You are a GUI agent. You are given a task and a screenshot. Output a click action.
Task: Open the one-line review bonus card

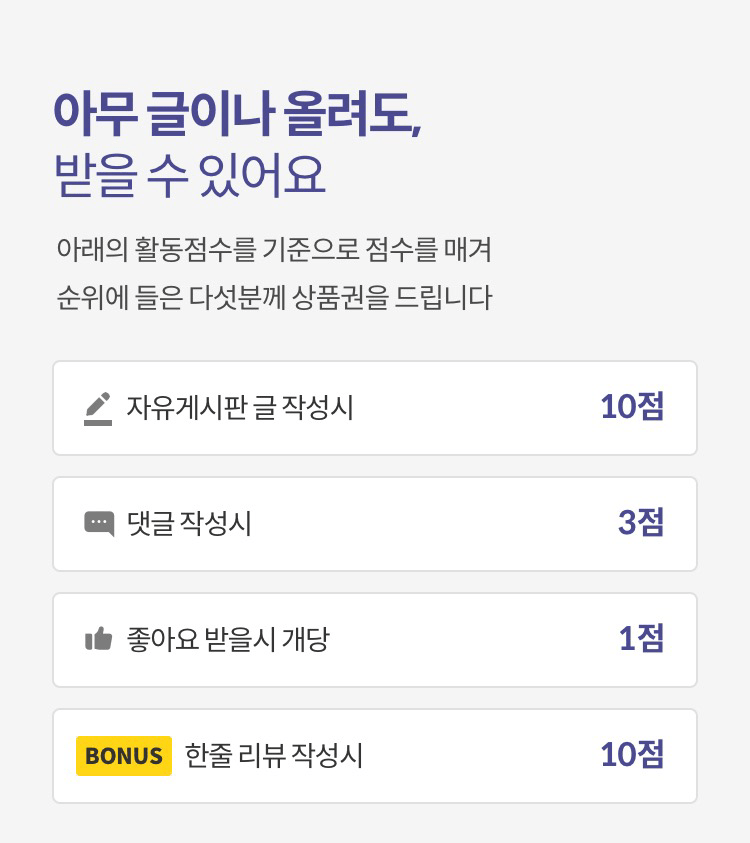click(x=375, y=756)
